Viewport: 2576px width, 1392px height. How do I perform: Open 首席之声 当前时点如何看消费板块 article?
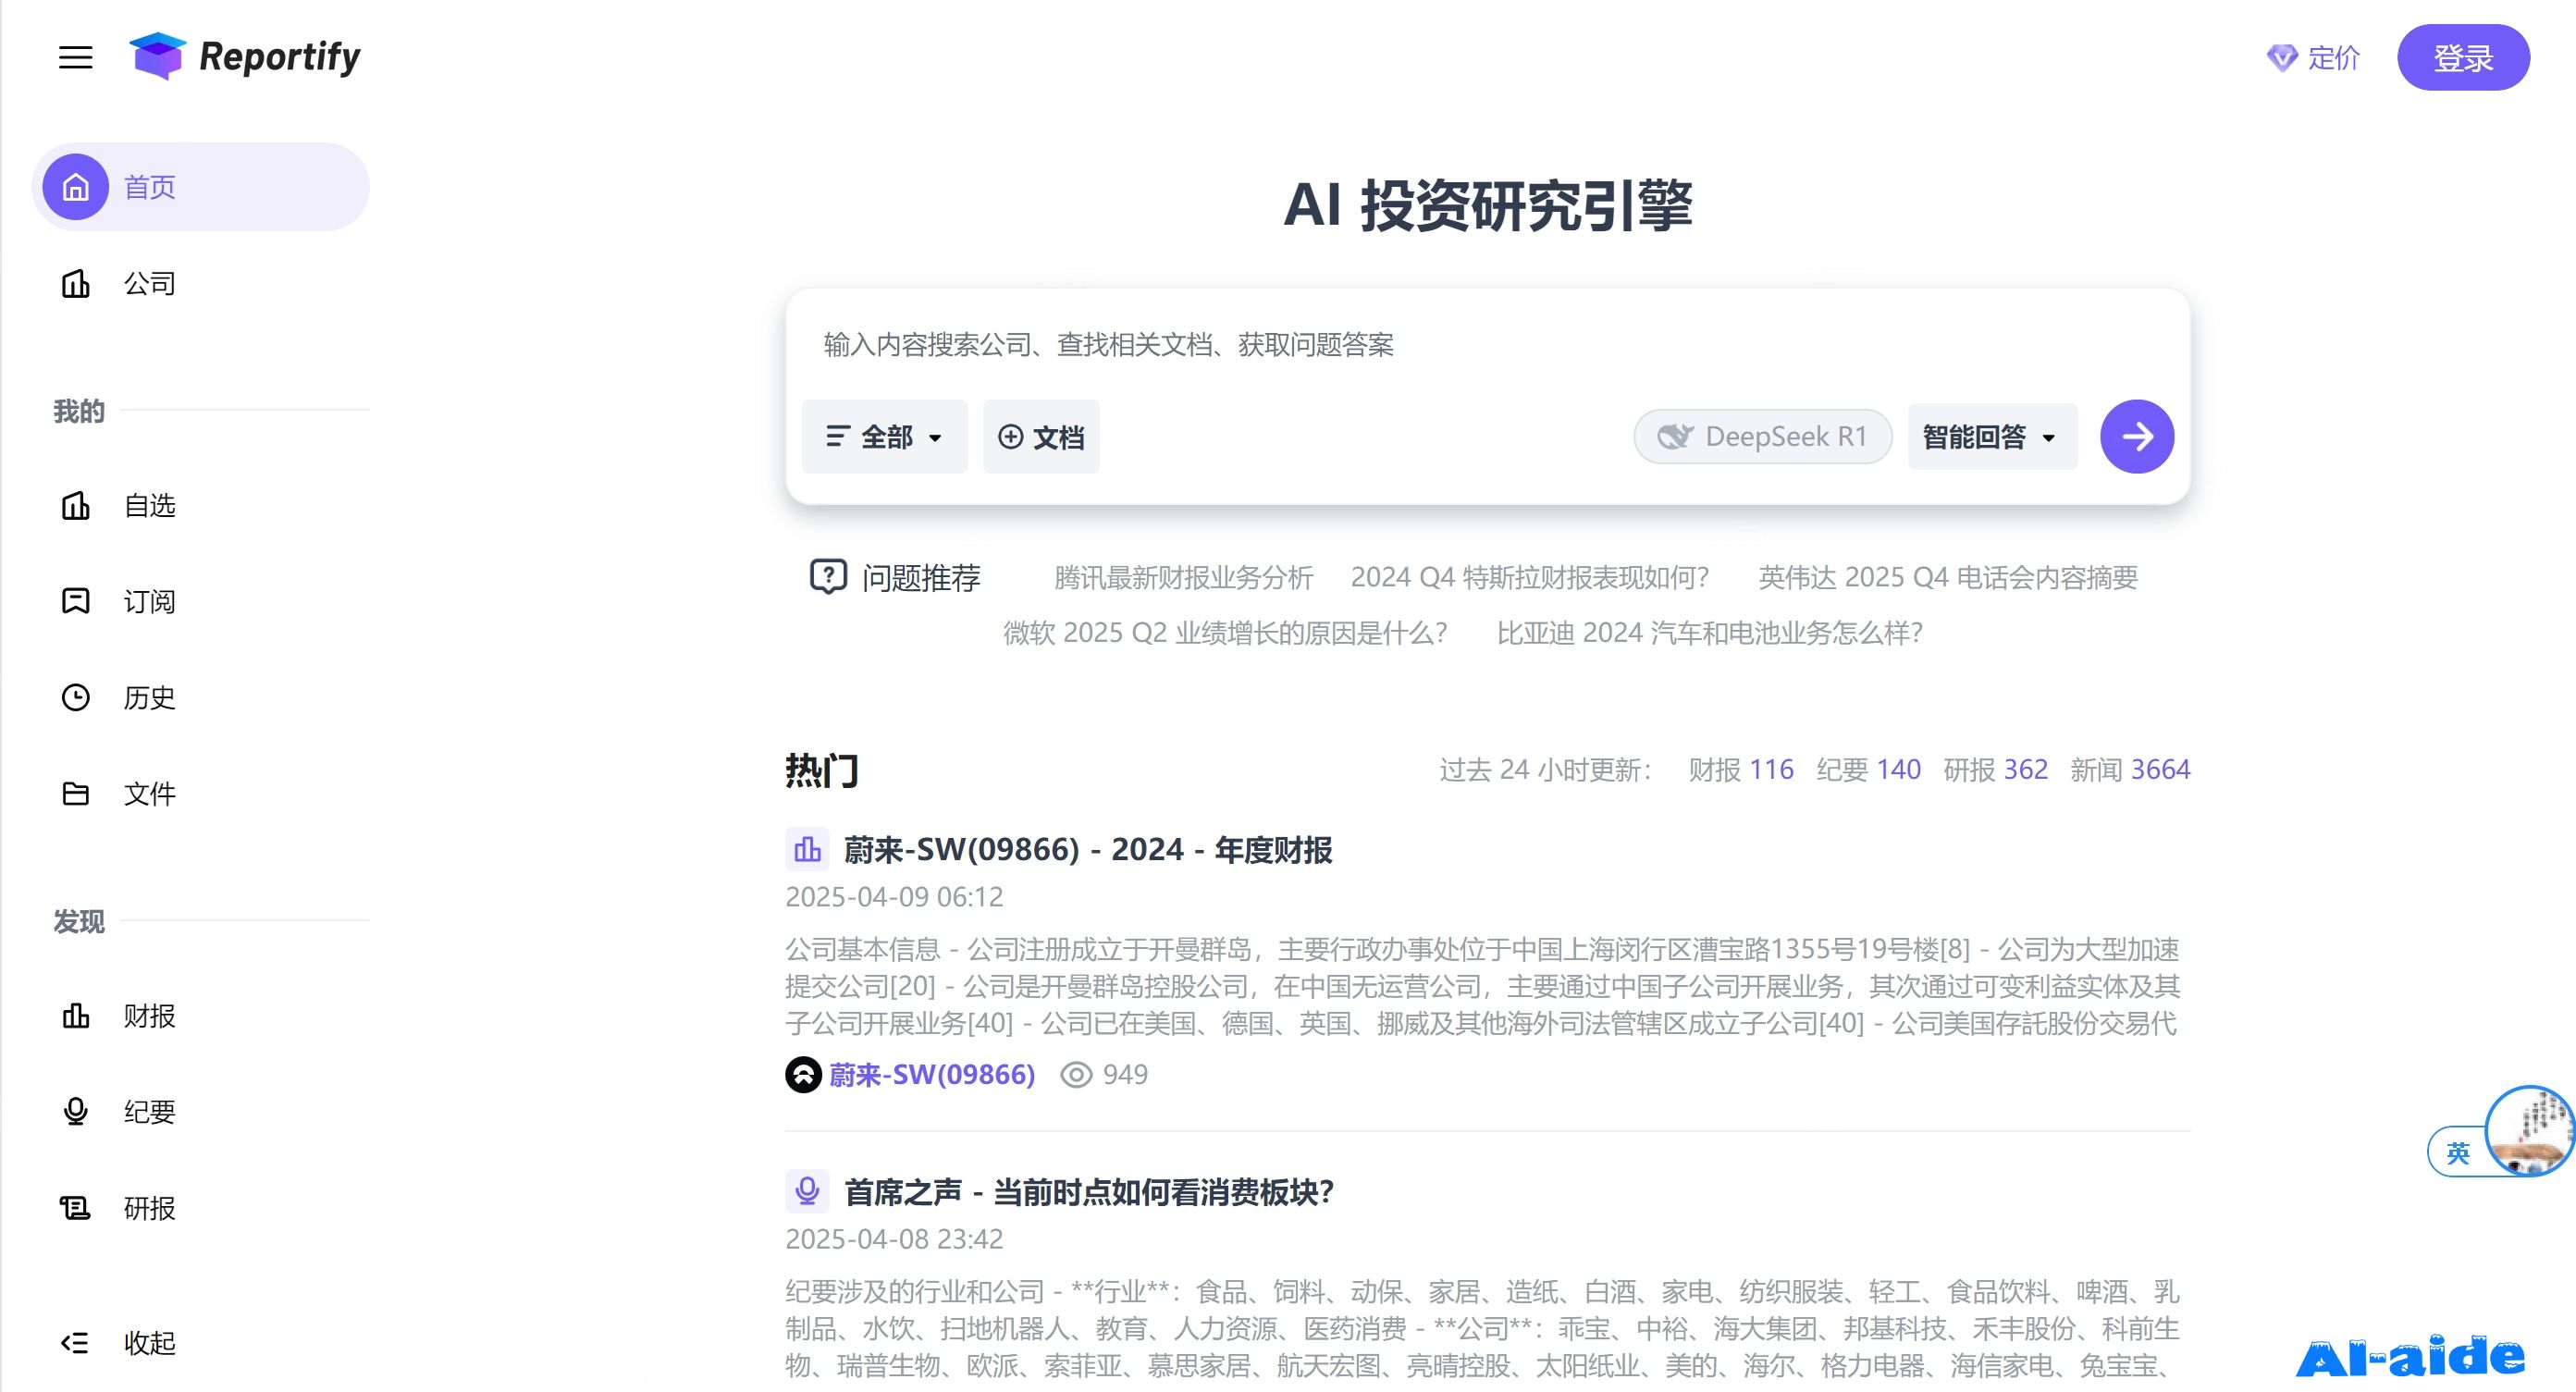point(1089,1192)
